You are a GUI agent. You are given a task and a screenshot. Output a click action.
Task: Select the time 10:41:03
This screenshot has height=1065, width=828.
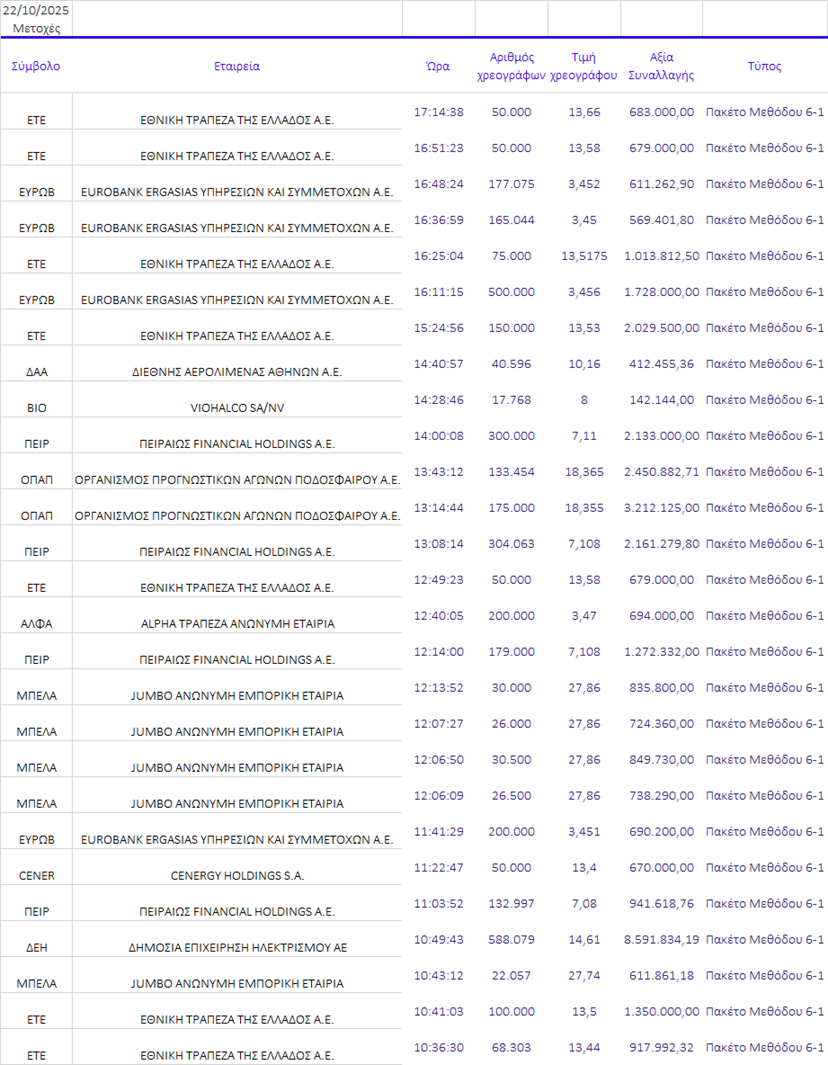coord(439,1012)
